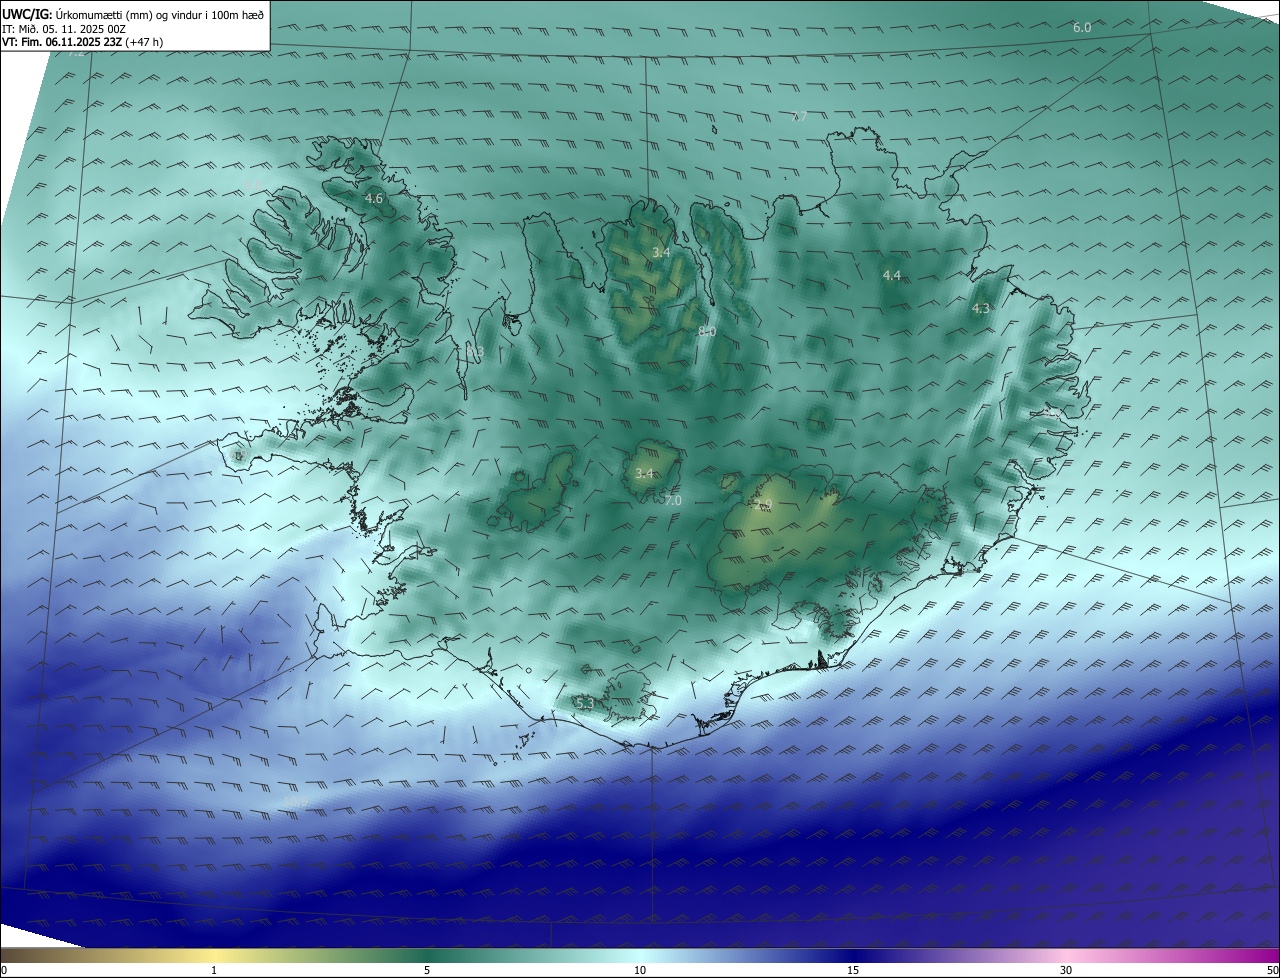Click the 8.3 value label in west Iceland

pyautogui.click(x=475, y=351)
